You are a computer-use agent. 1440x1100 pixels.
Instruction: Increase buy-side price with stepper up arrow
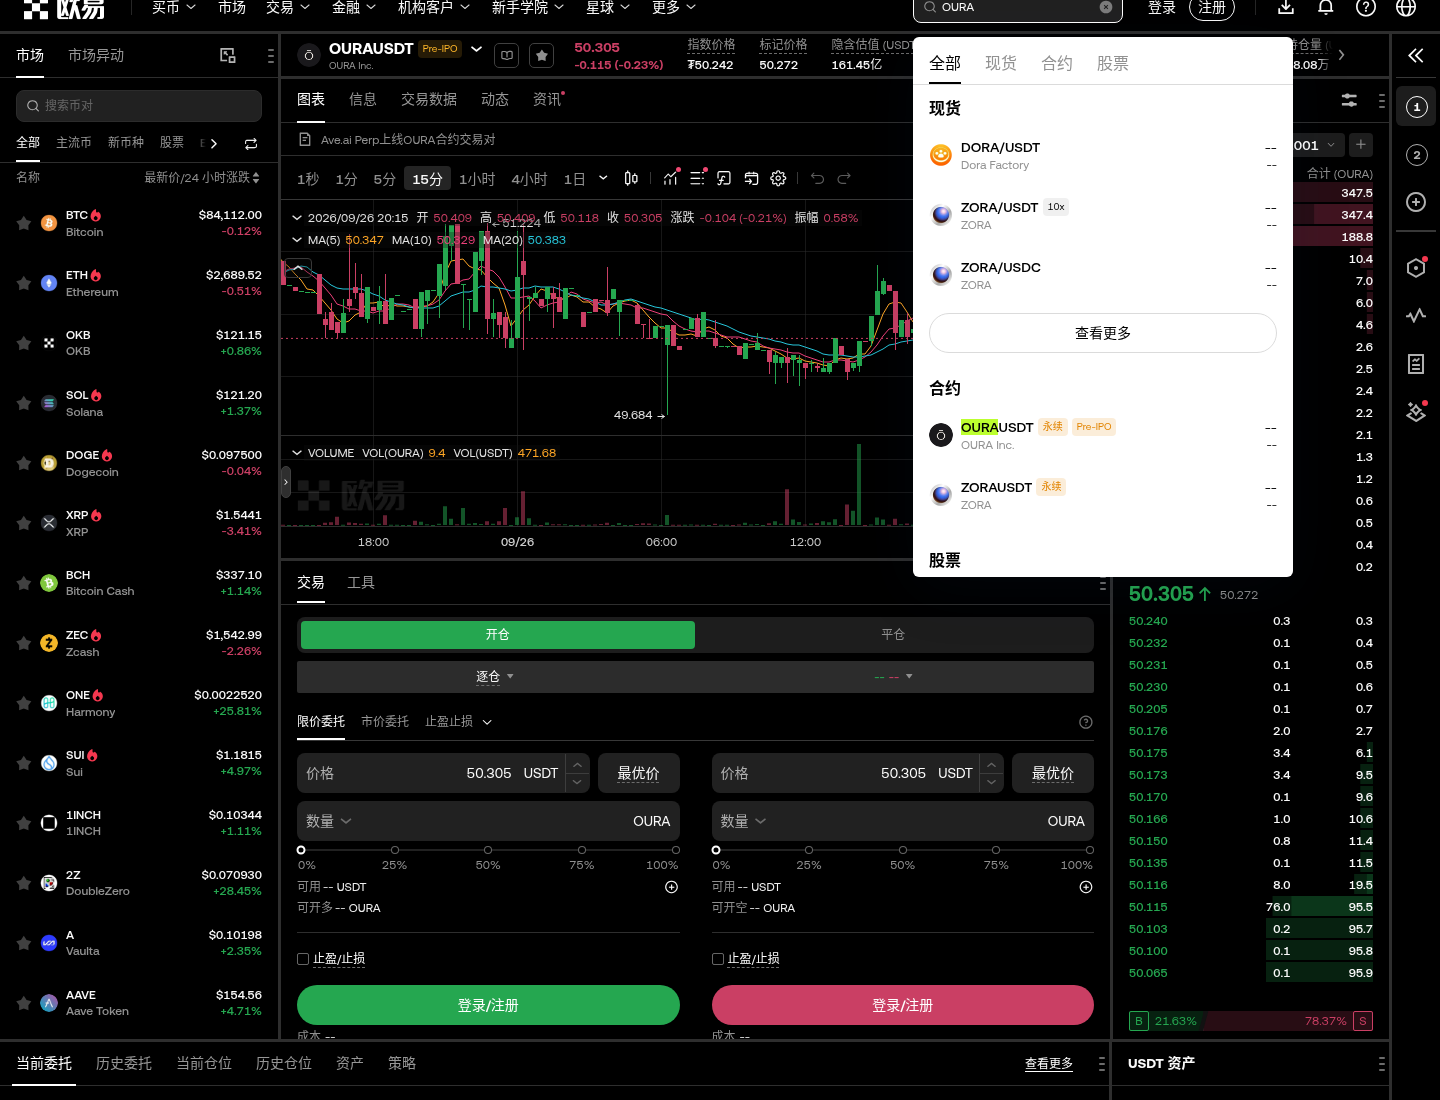point(577,764)
